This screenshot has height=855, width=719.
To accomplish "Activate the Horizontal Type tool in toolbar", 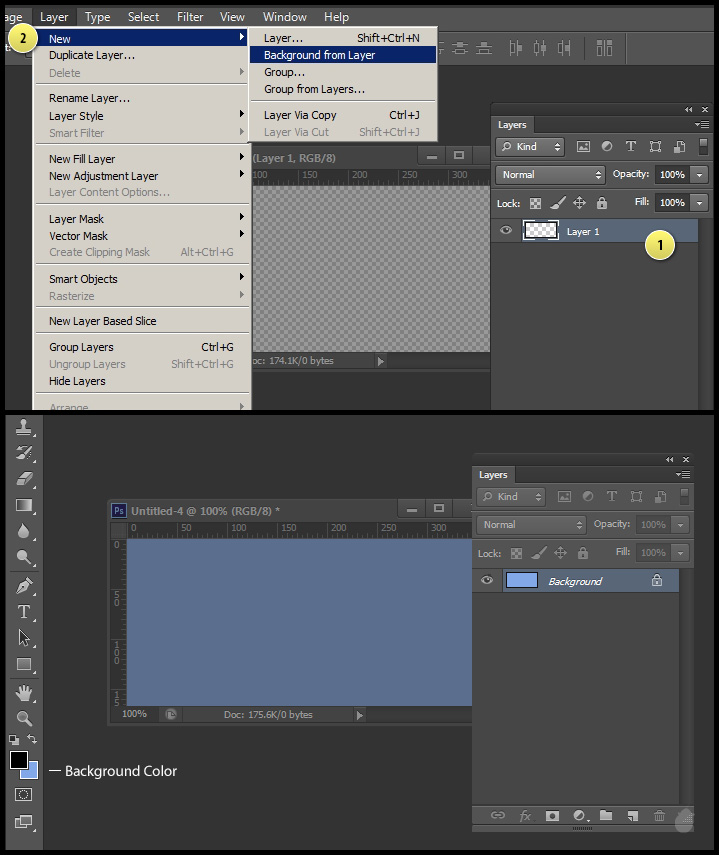I will [x=24, y=611].
